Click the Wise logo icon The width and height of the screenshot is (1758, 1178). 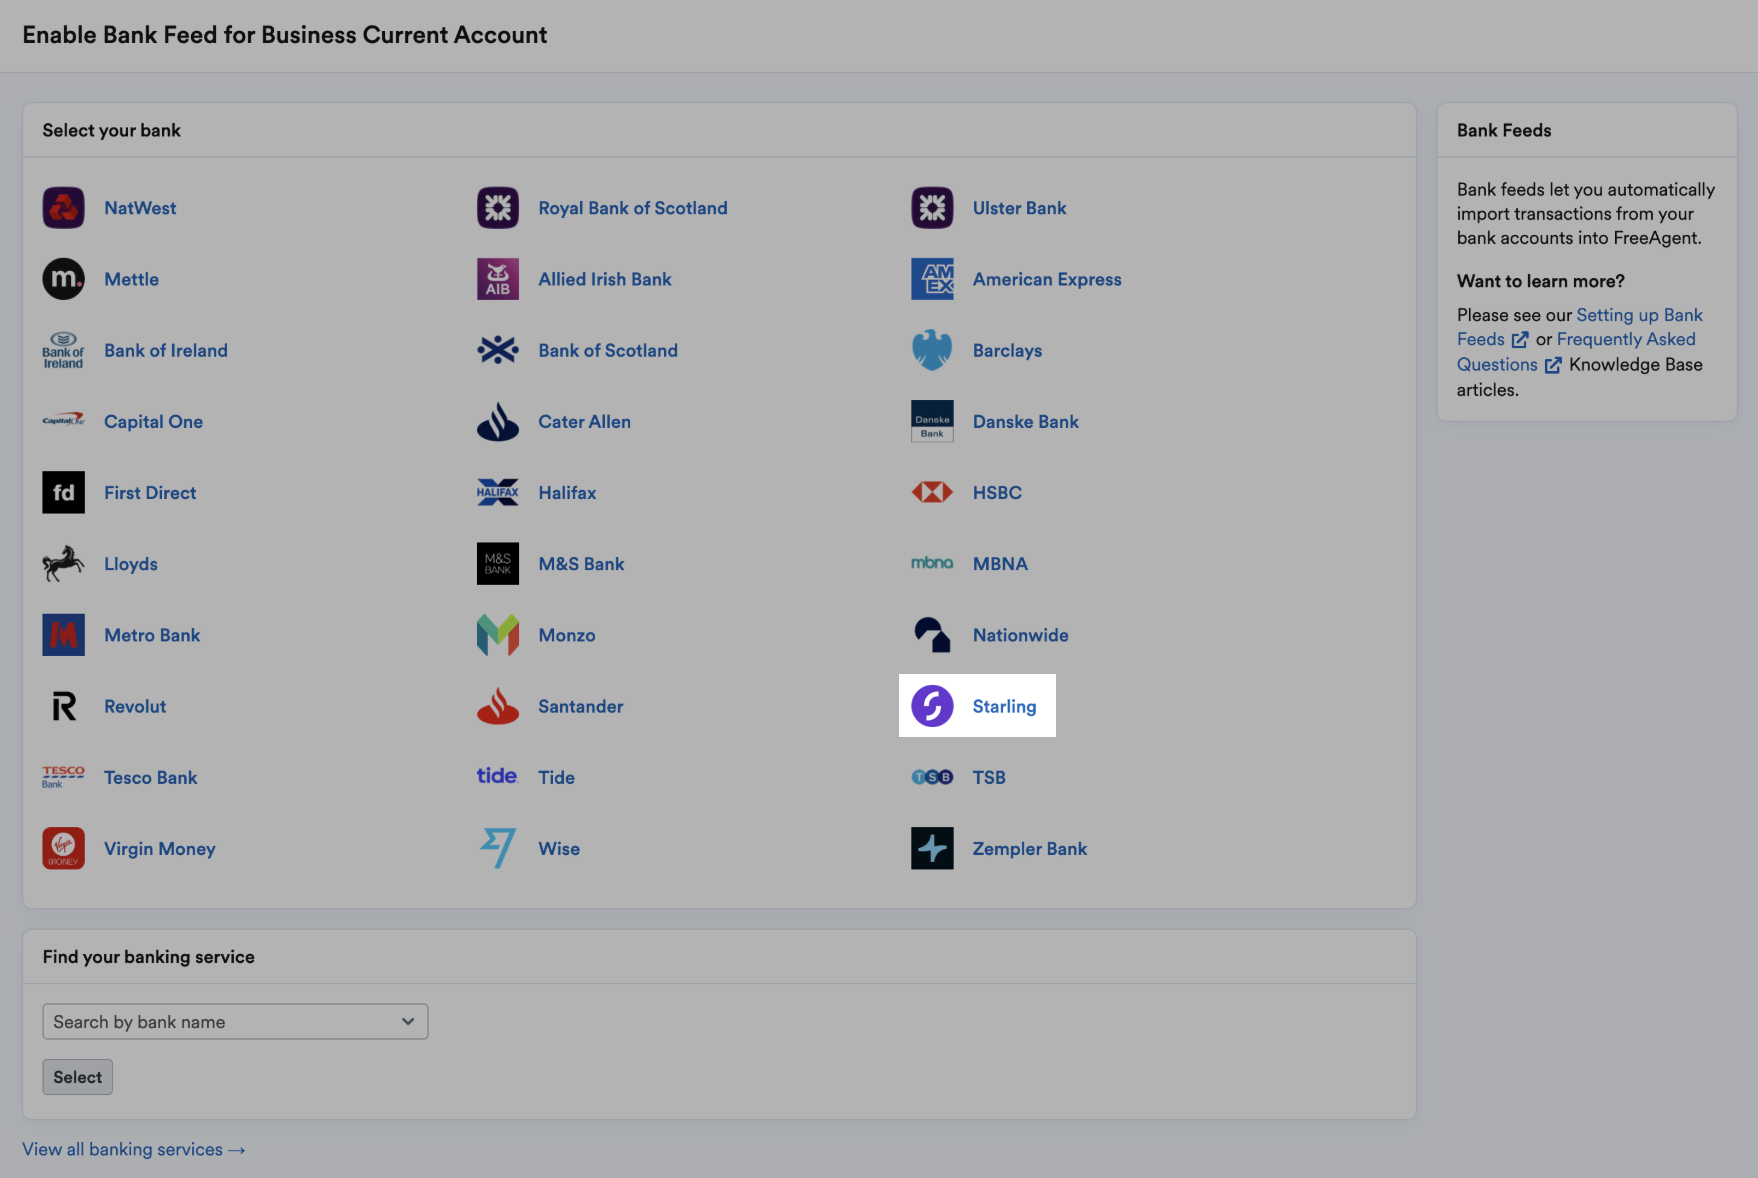click(498, 848)
